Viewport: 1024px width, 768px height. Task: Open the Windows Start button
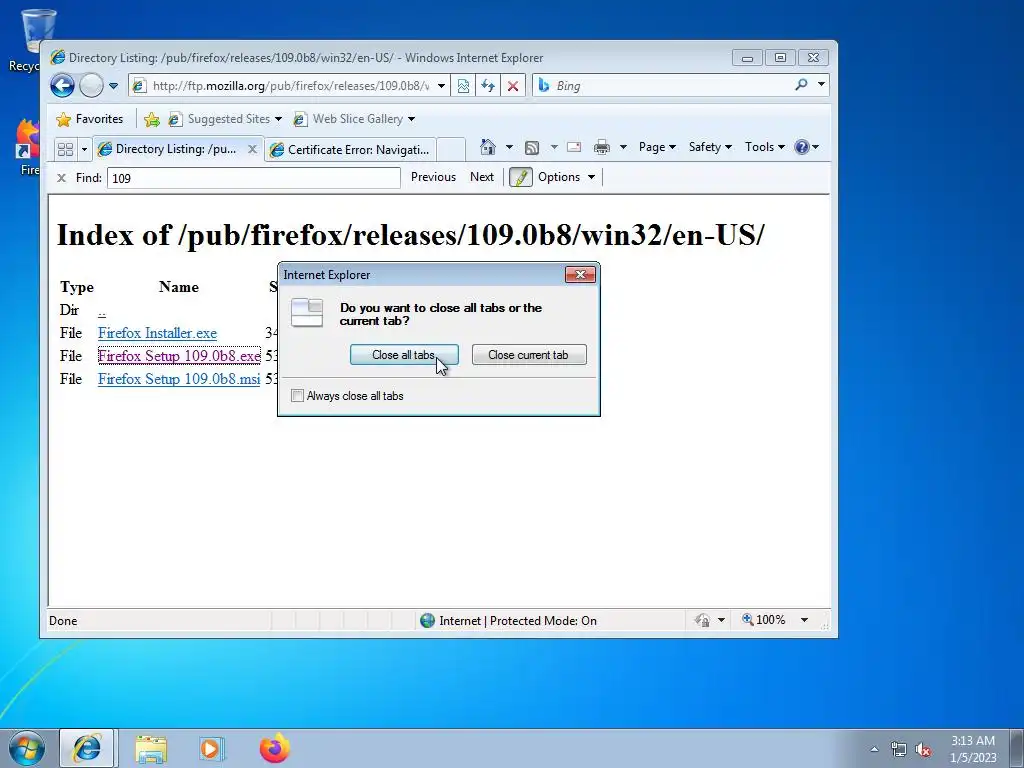(26, 748)
